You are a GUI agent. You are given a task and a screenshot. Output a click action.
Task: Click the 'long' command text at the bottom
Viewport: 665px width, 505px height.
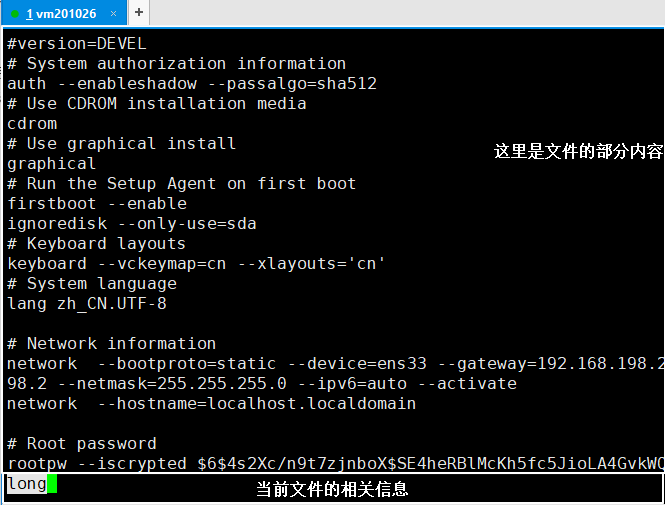click(x=26, y=484)
